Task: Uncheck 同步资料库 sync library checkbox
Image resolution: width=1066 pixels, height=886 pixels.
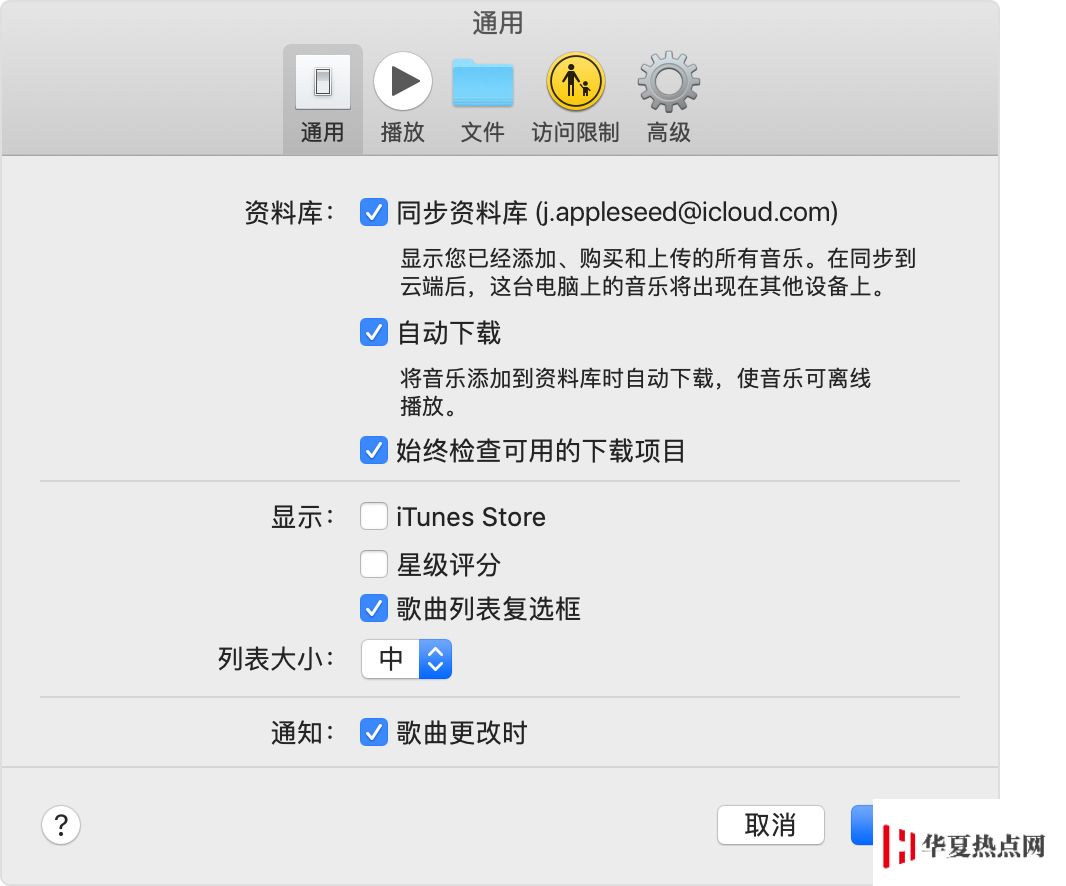Action: click(x=373, y=212)
